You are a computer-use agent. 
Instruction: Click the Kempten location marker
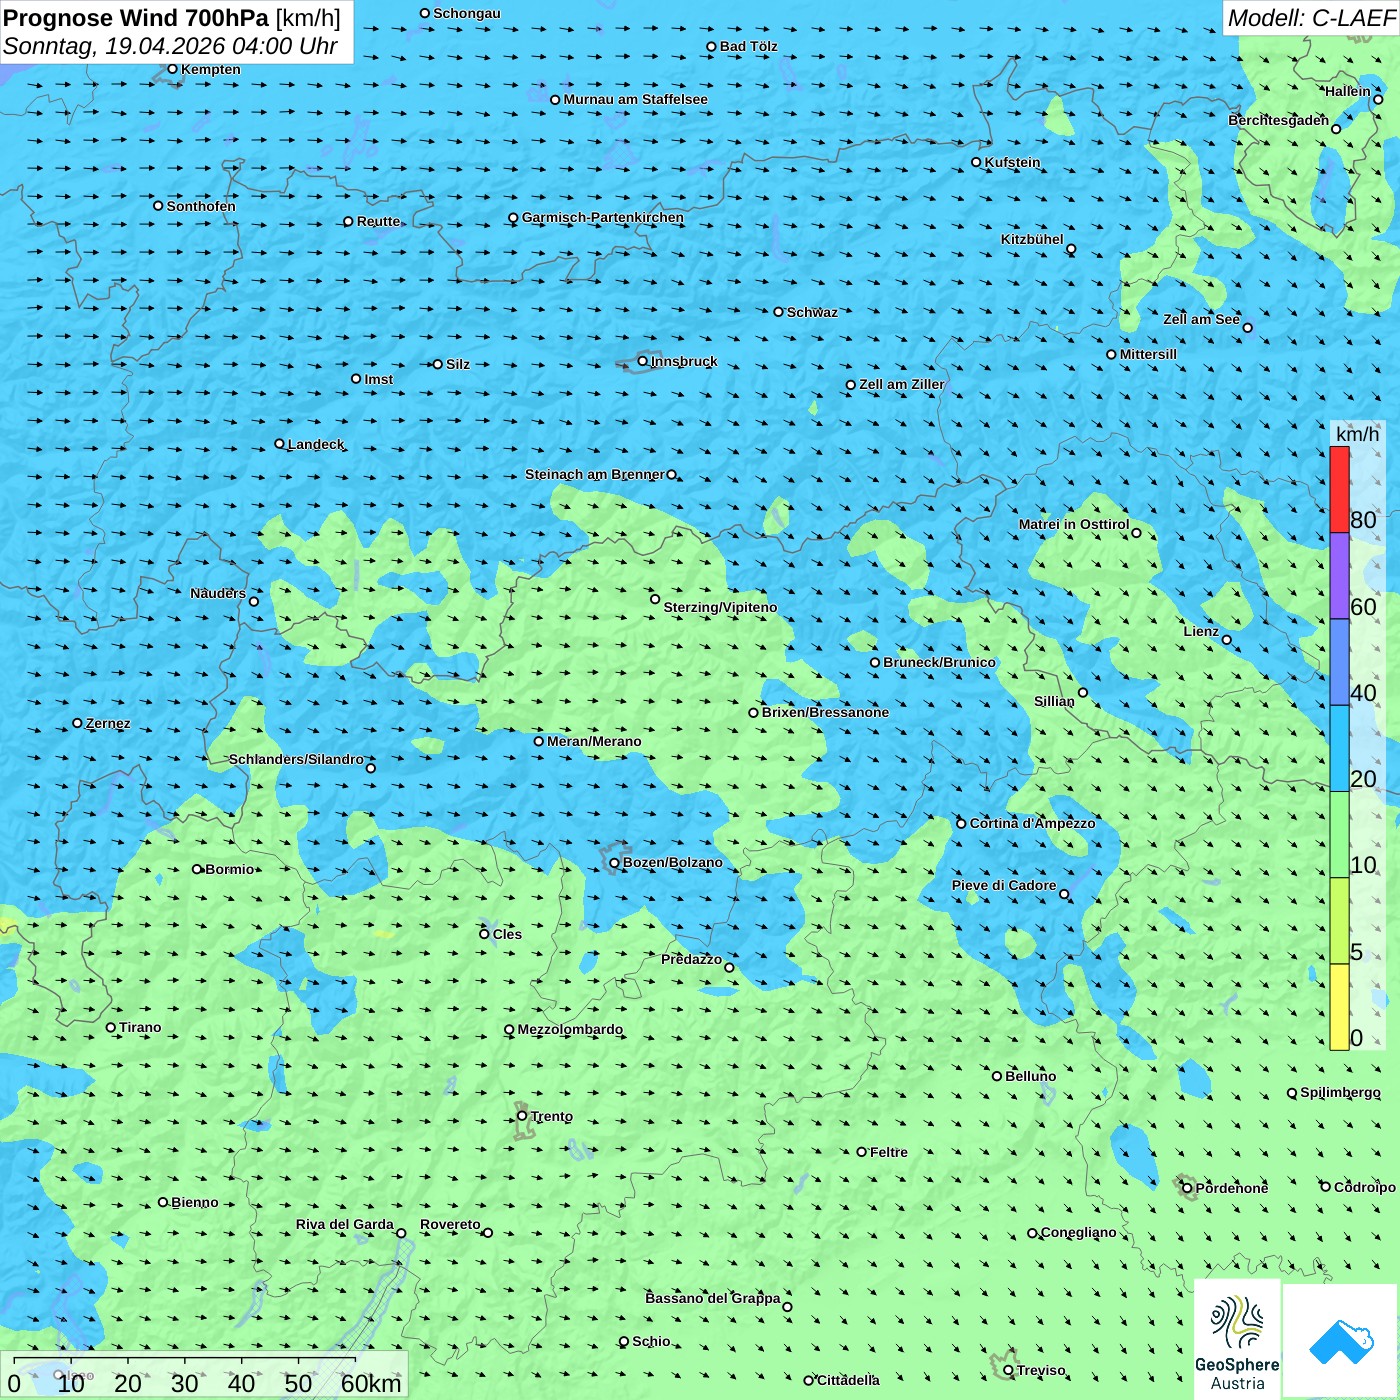point(173,69)
